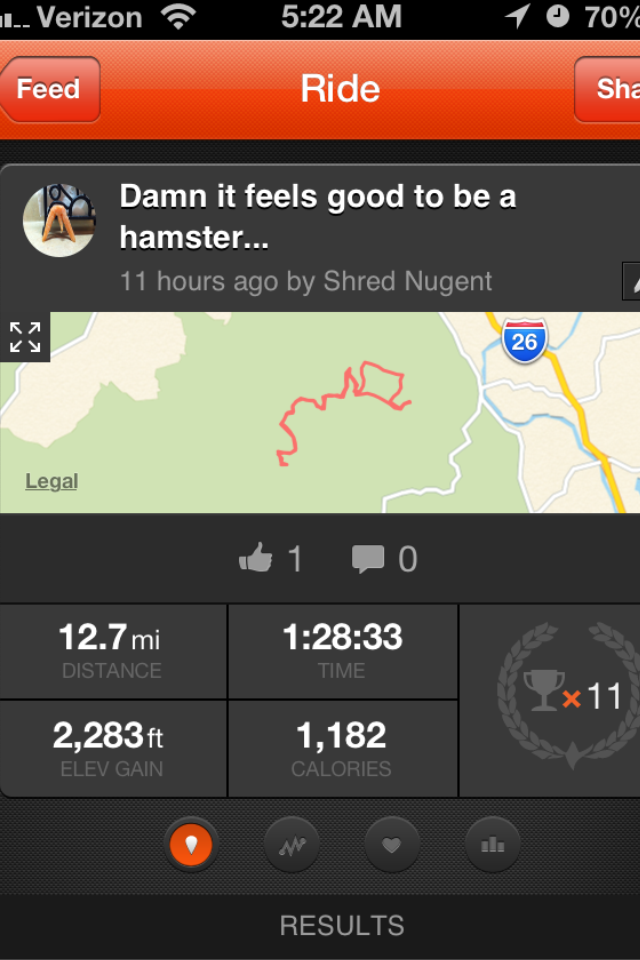Image resolution: width=640 pixels, height=960 pixels.
Task: Tap the Feed back button
Action: pos(50,89)
